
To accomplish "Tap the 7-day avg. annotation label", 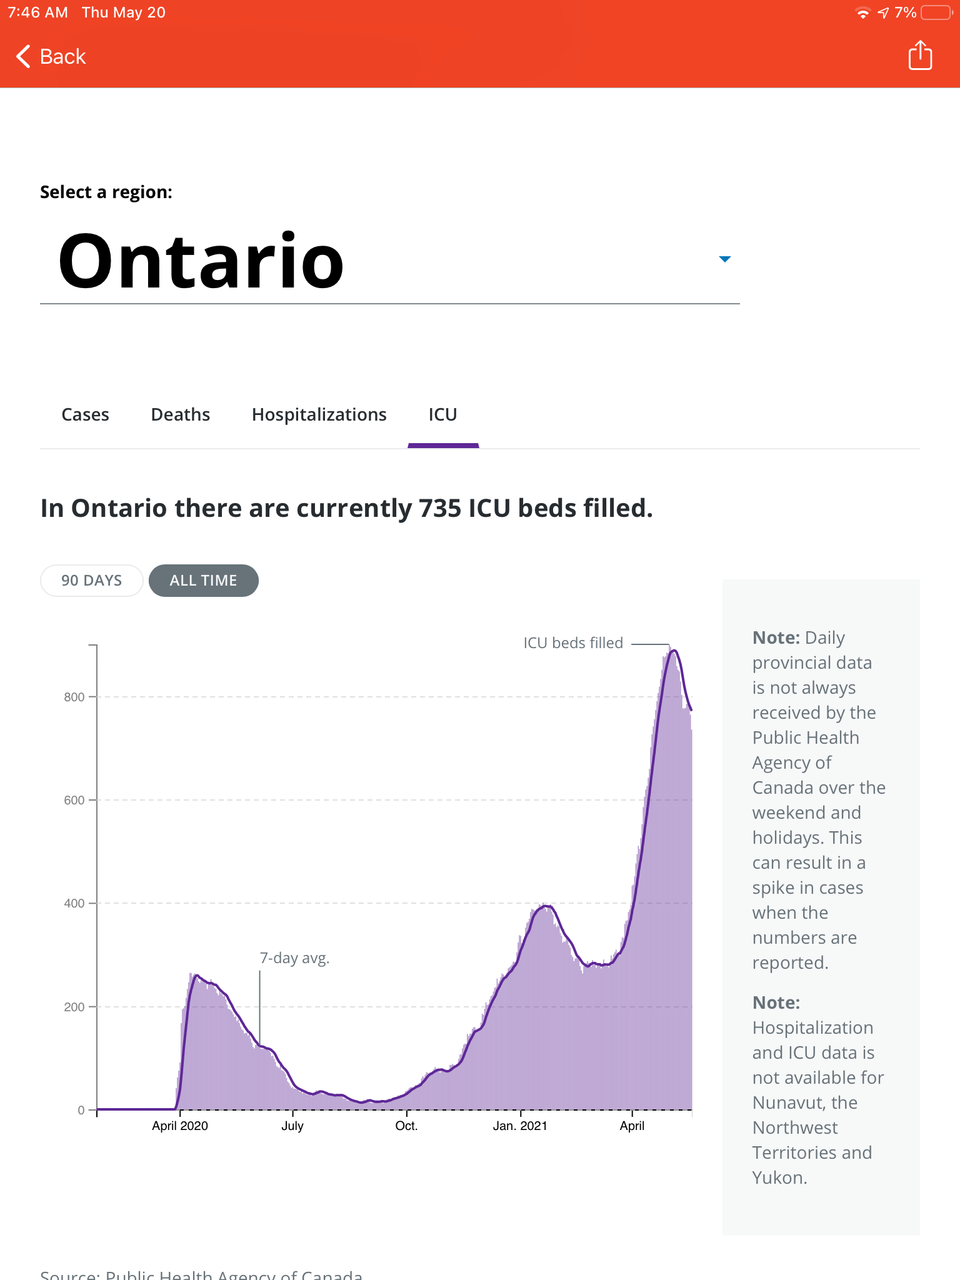I will 294,958.
